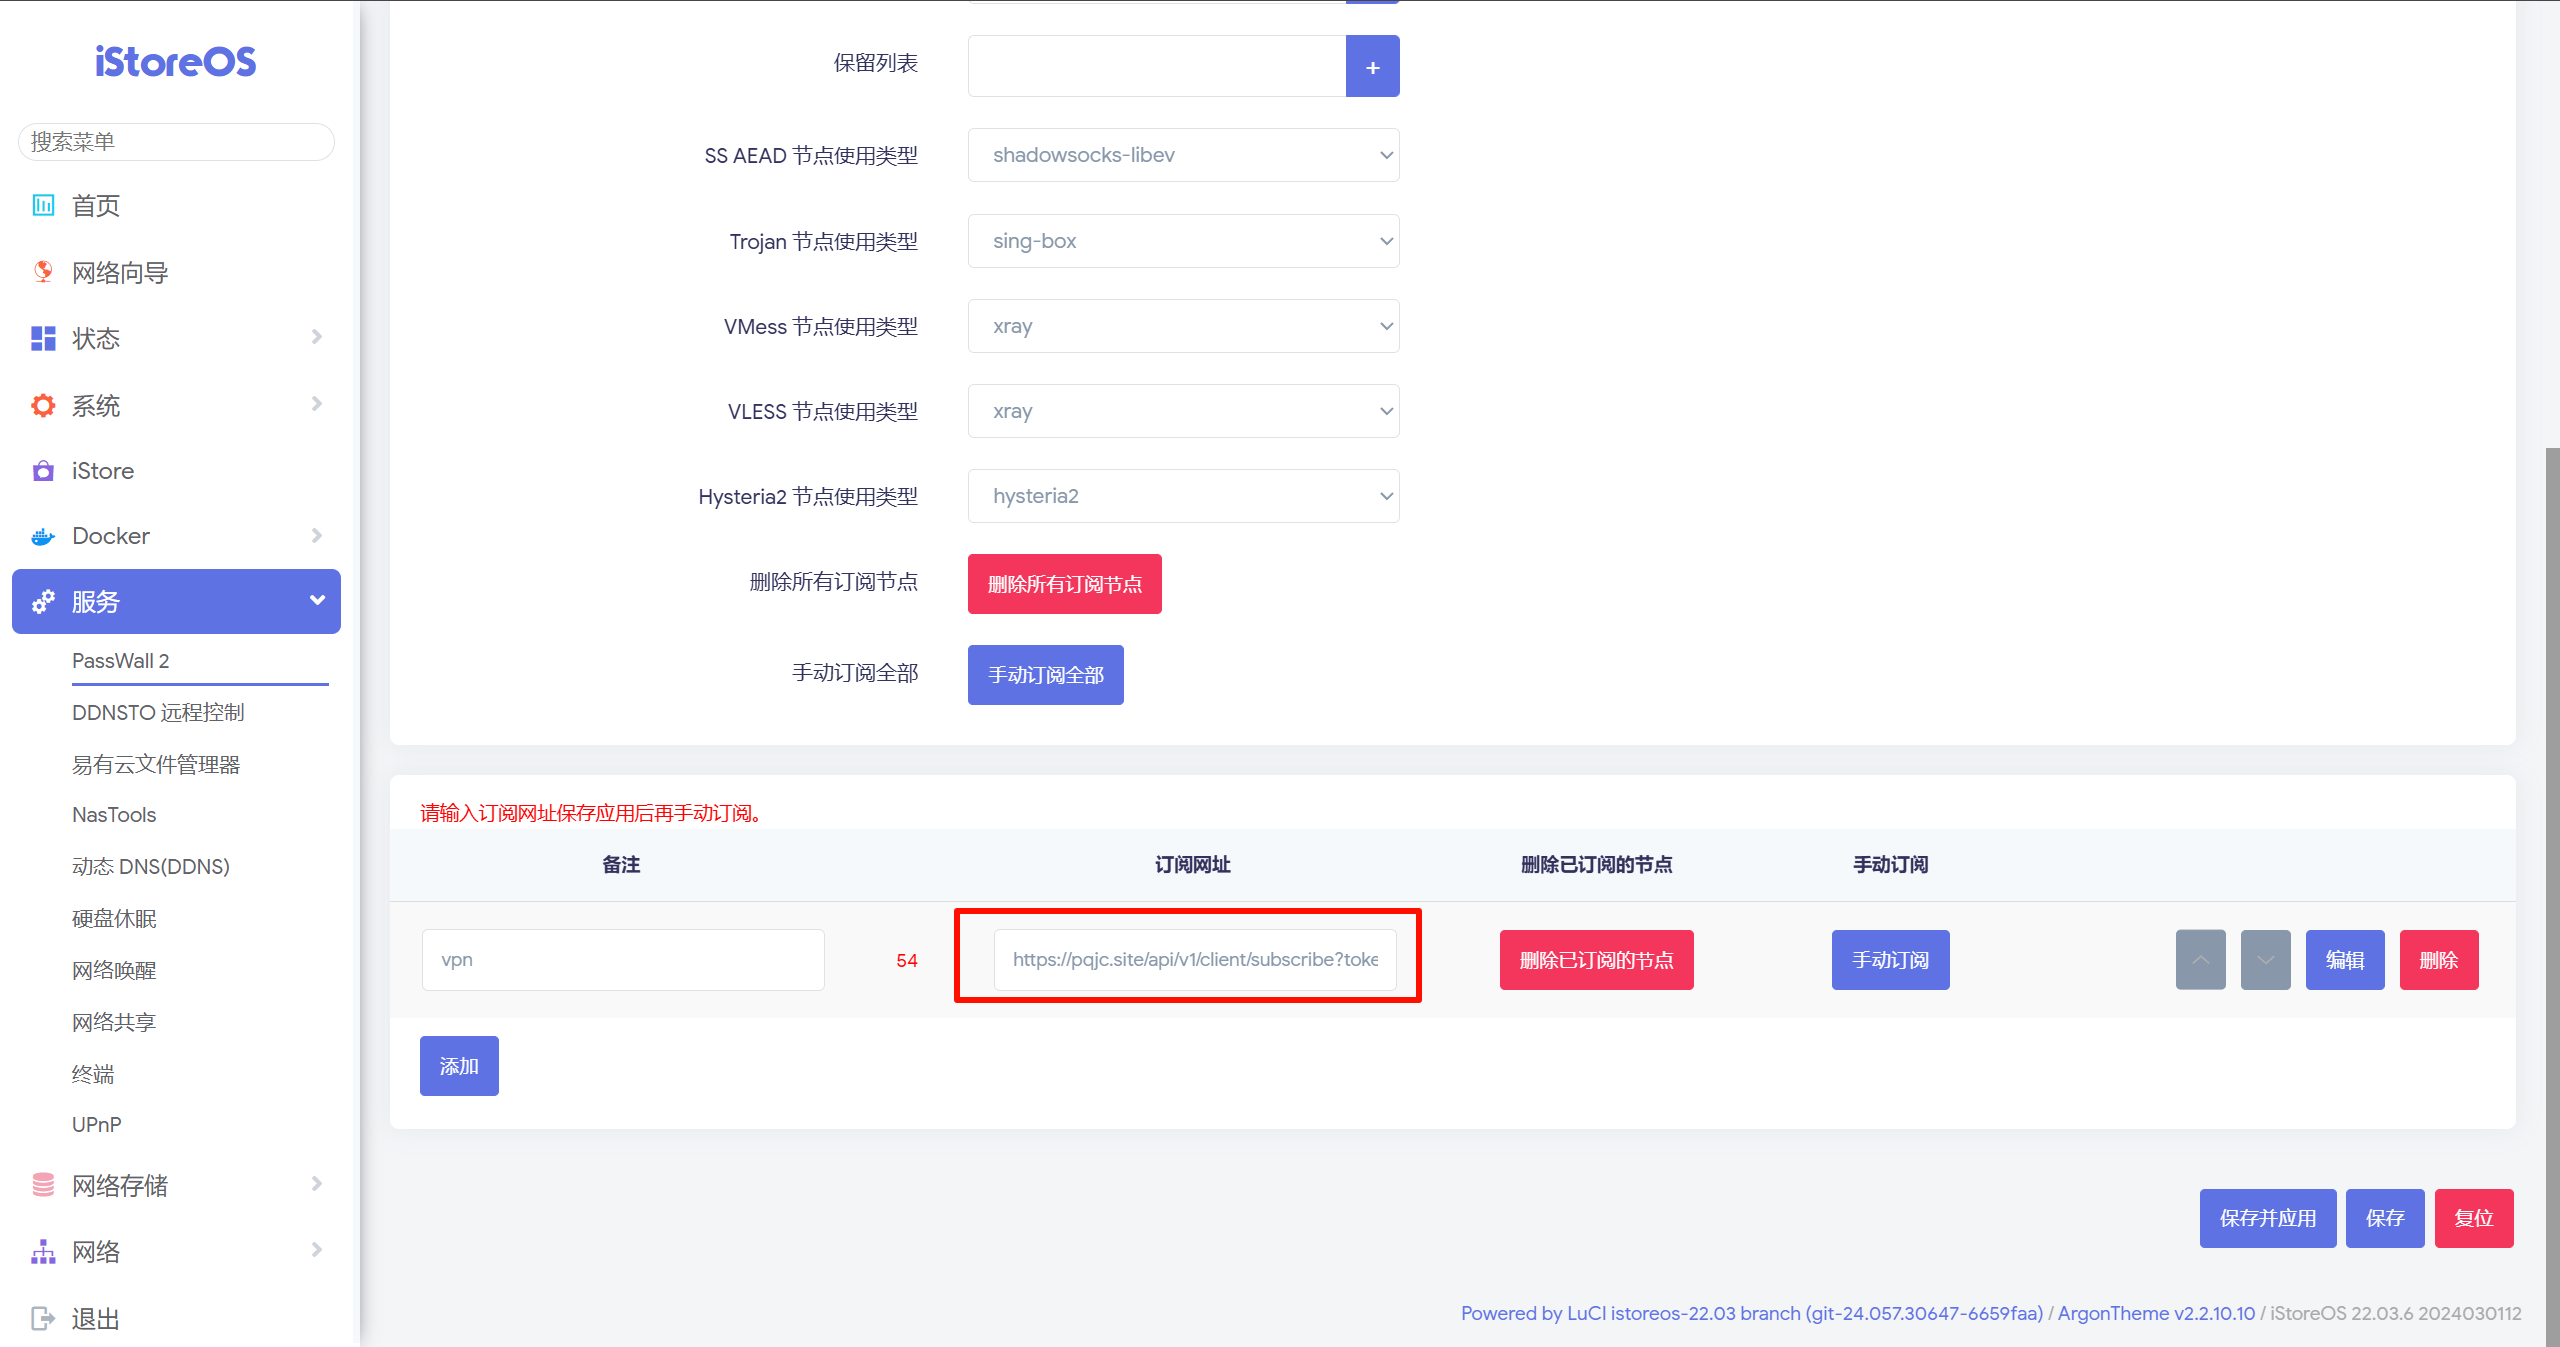Click the 订阅网址 URL input field

pos(1195,960)
